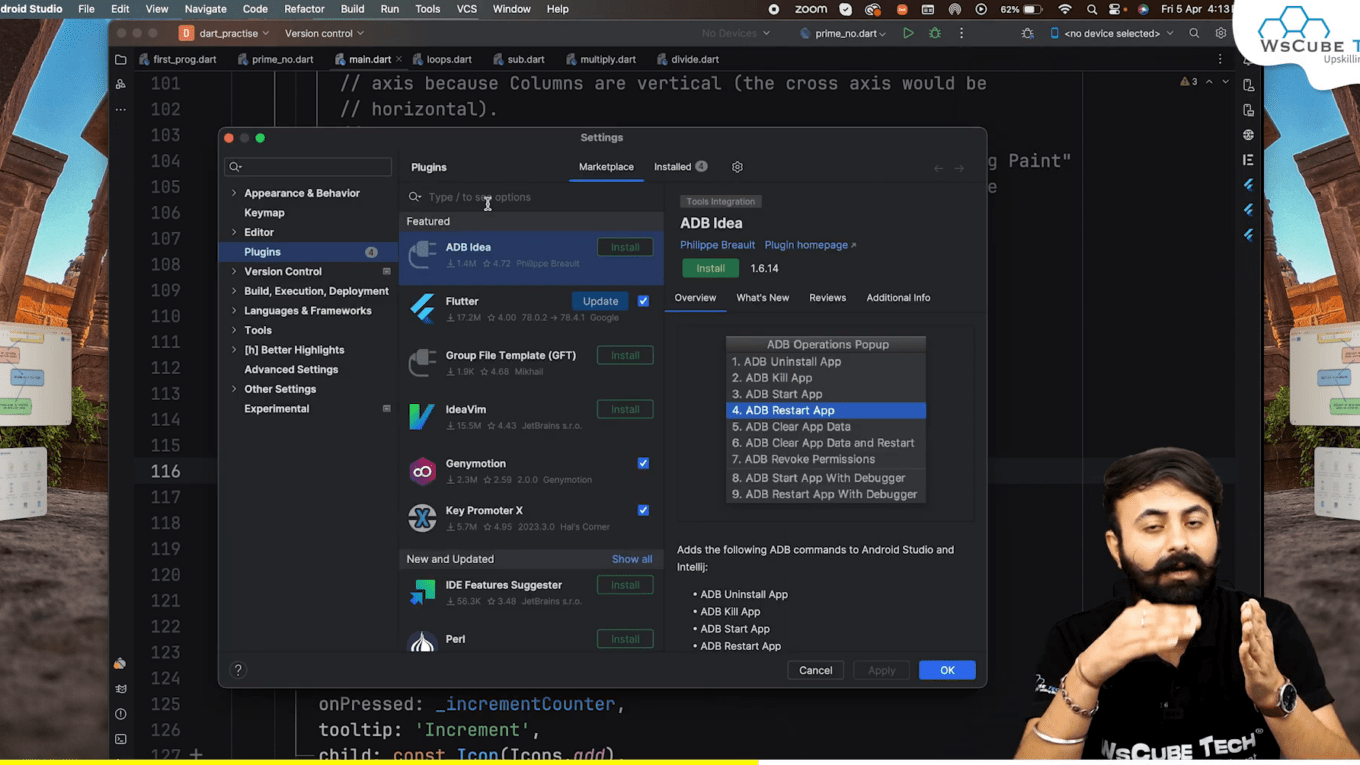Click the warning indicator showing 3

pyautogui.click(x=1189, y=82)
